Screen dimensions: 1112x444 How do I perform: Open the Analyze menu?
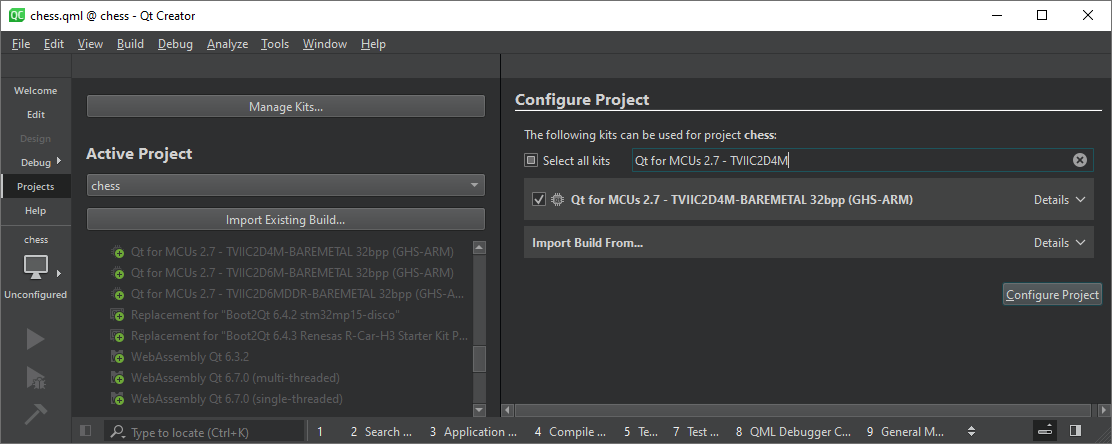point(227,44)
